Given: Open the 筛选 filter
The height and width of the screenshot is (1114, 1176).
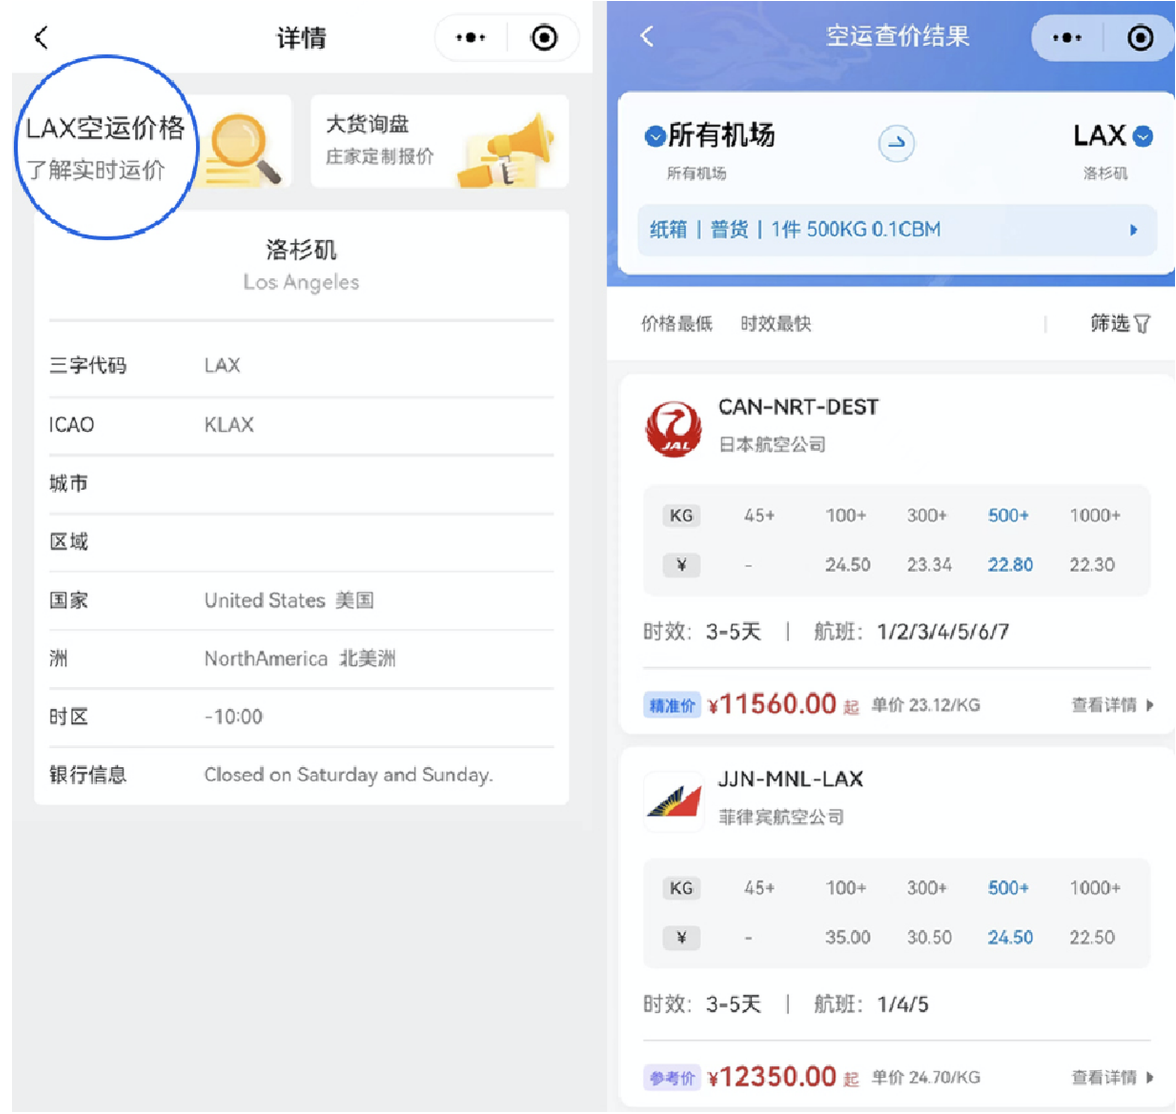Looking at the screenshot, I should (1119, 324).
